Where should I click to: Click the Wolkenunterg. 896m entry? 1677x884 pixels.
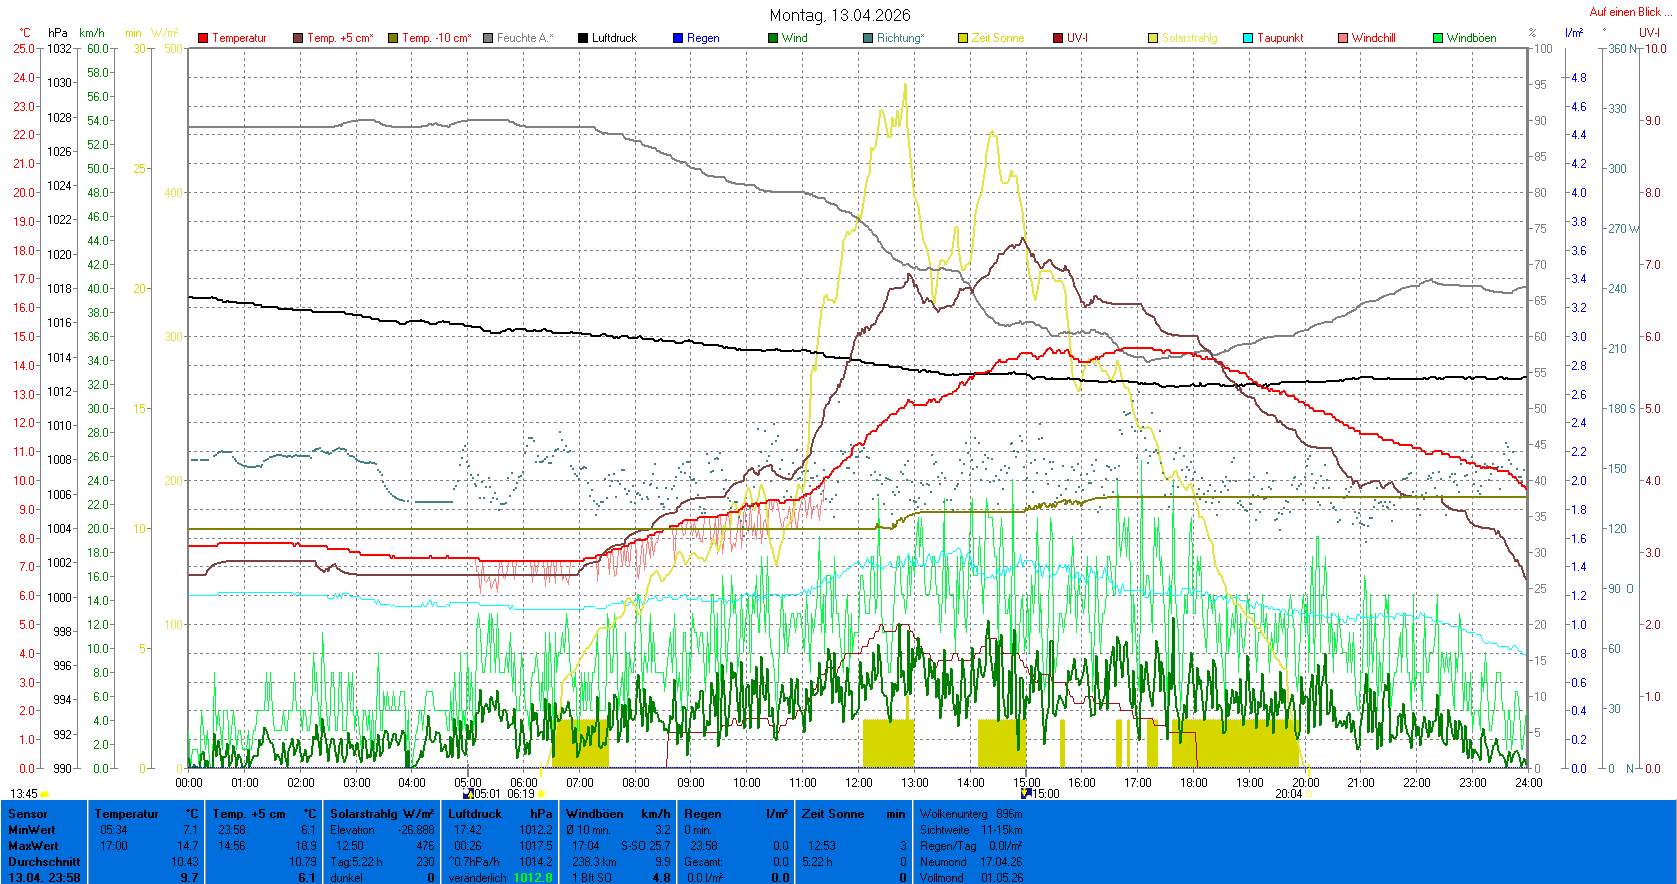click(970, 814)
